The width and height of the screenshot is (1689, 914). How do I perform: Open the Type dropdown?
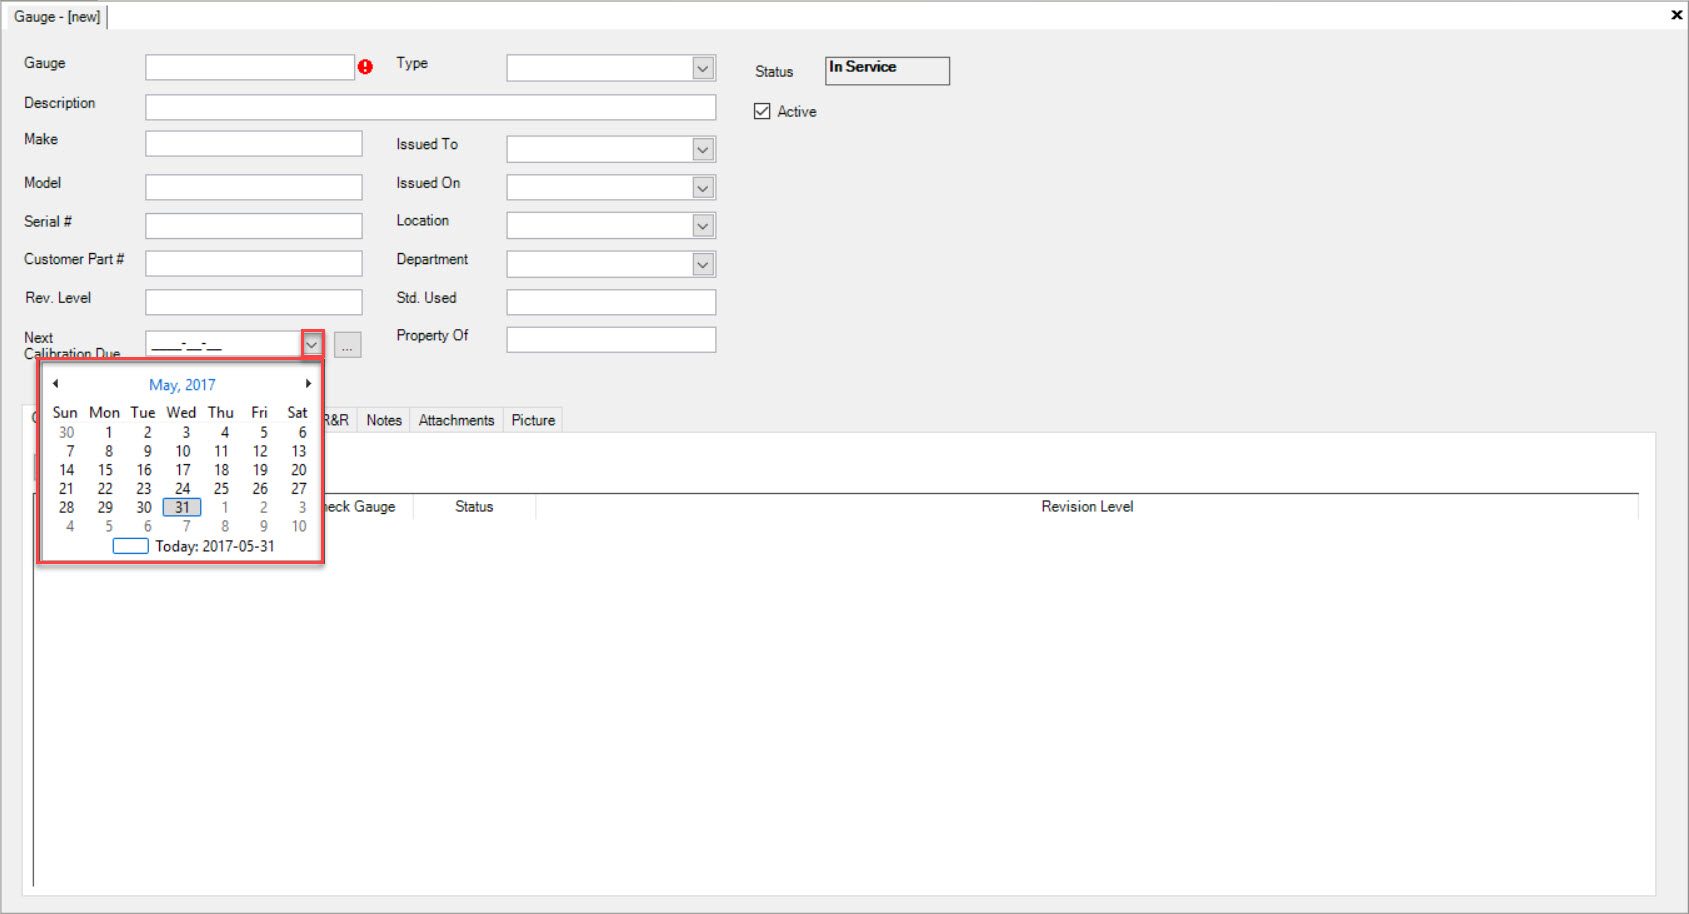pyautogui.click(x=703, y=68)
